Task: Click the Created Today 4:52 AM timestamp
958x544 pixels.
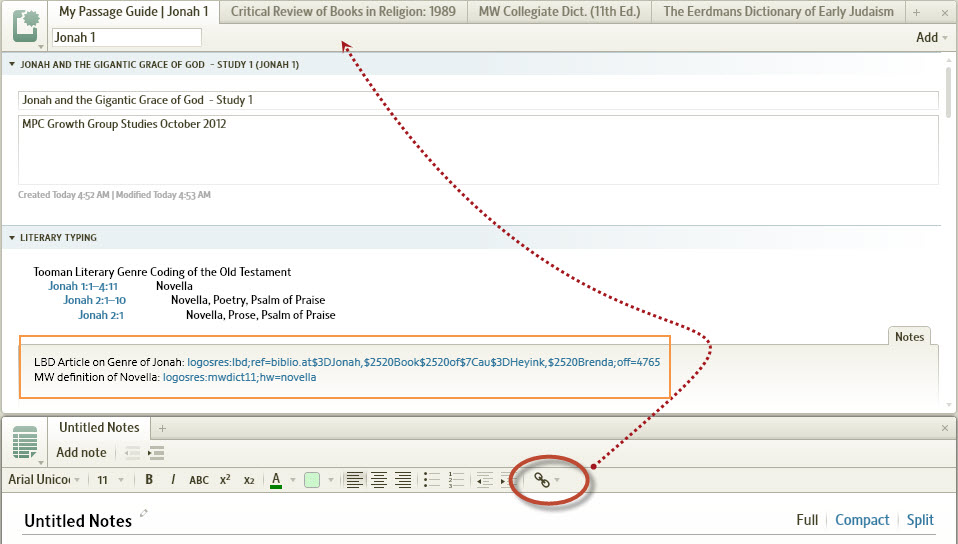Action: coord(64,195)
